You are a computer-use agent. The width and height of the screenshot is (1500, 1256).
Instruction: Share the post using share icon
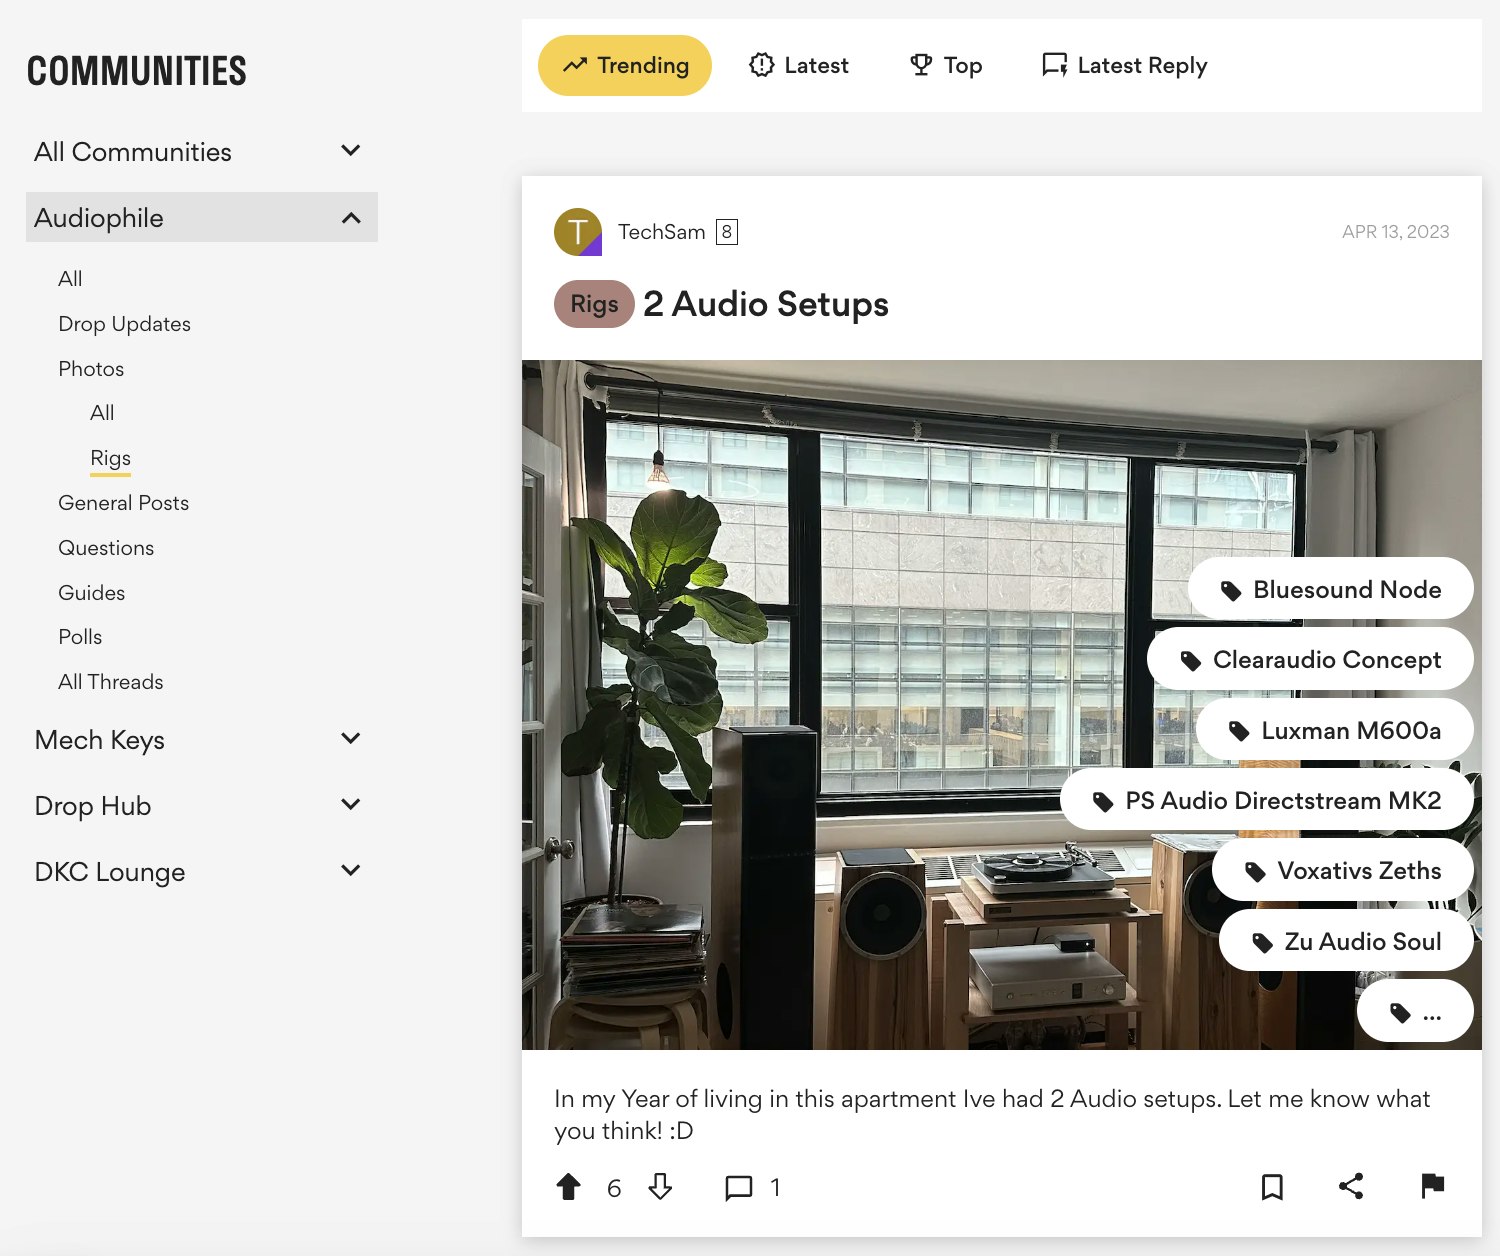click(x=1351, y=1187)
